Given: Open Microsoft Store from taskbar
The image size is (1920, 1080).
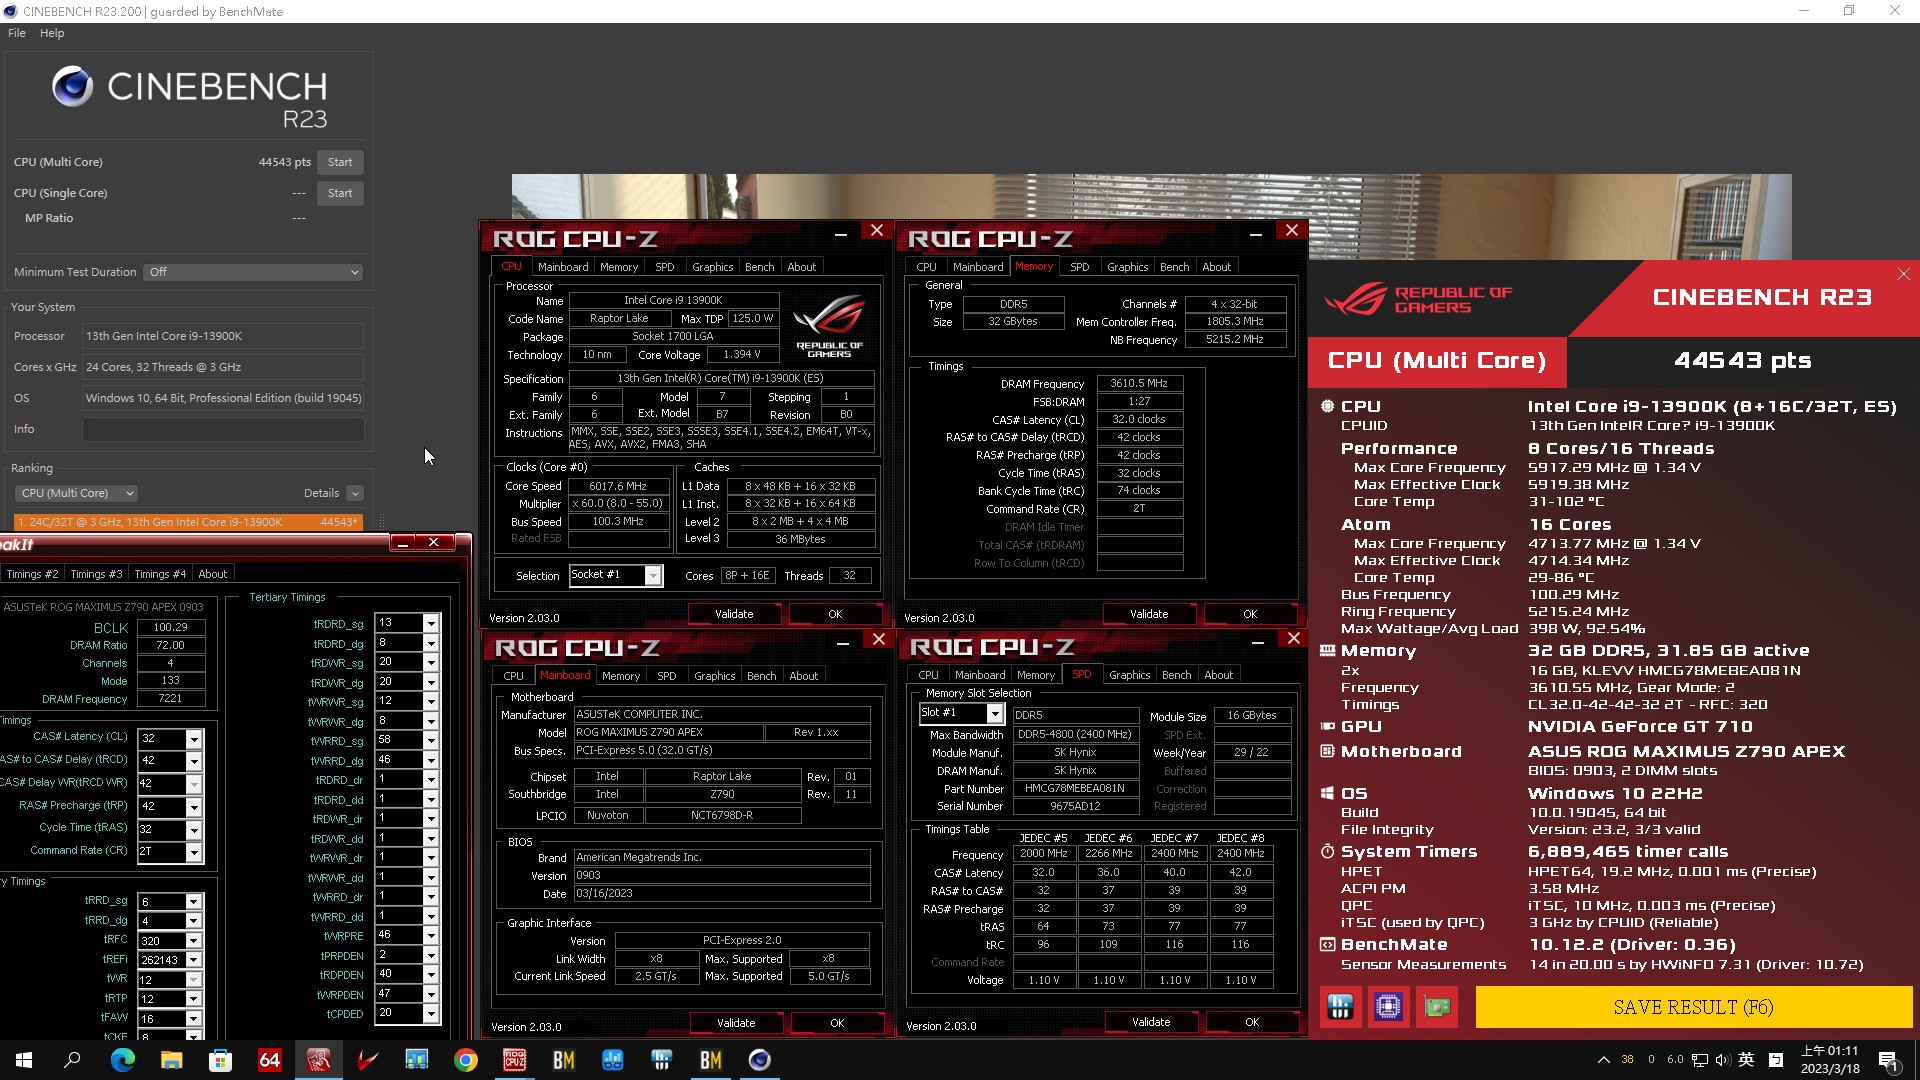Looking at the screenshot, I should point(220,1060).
